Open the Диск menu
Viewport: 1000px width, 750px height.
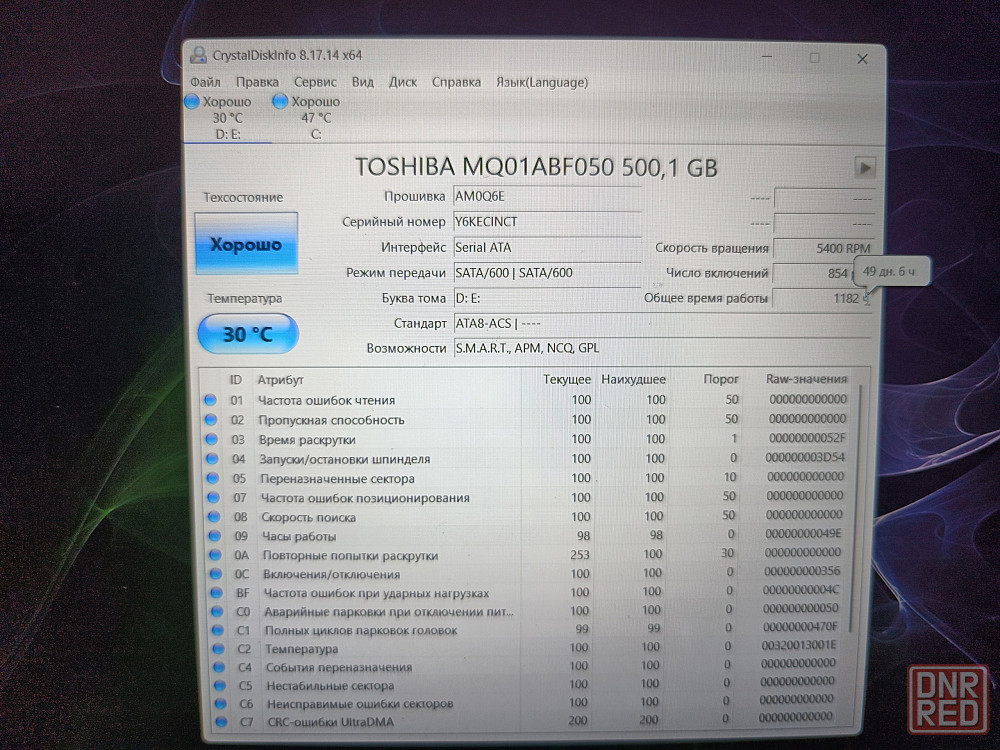(403, 82)
